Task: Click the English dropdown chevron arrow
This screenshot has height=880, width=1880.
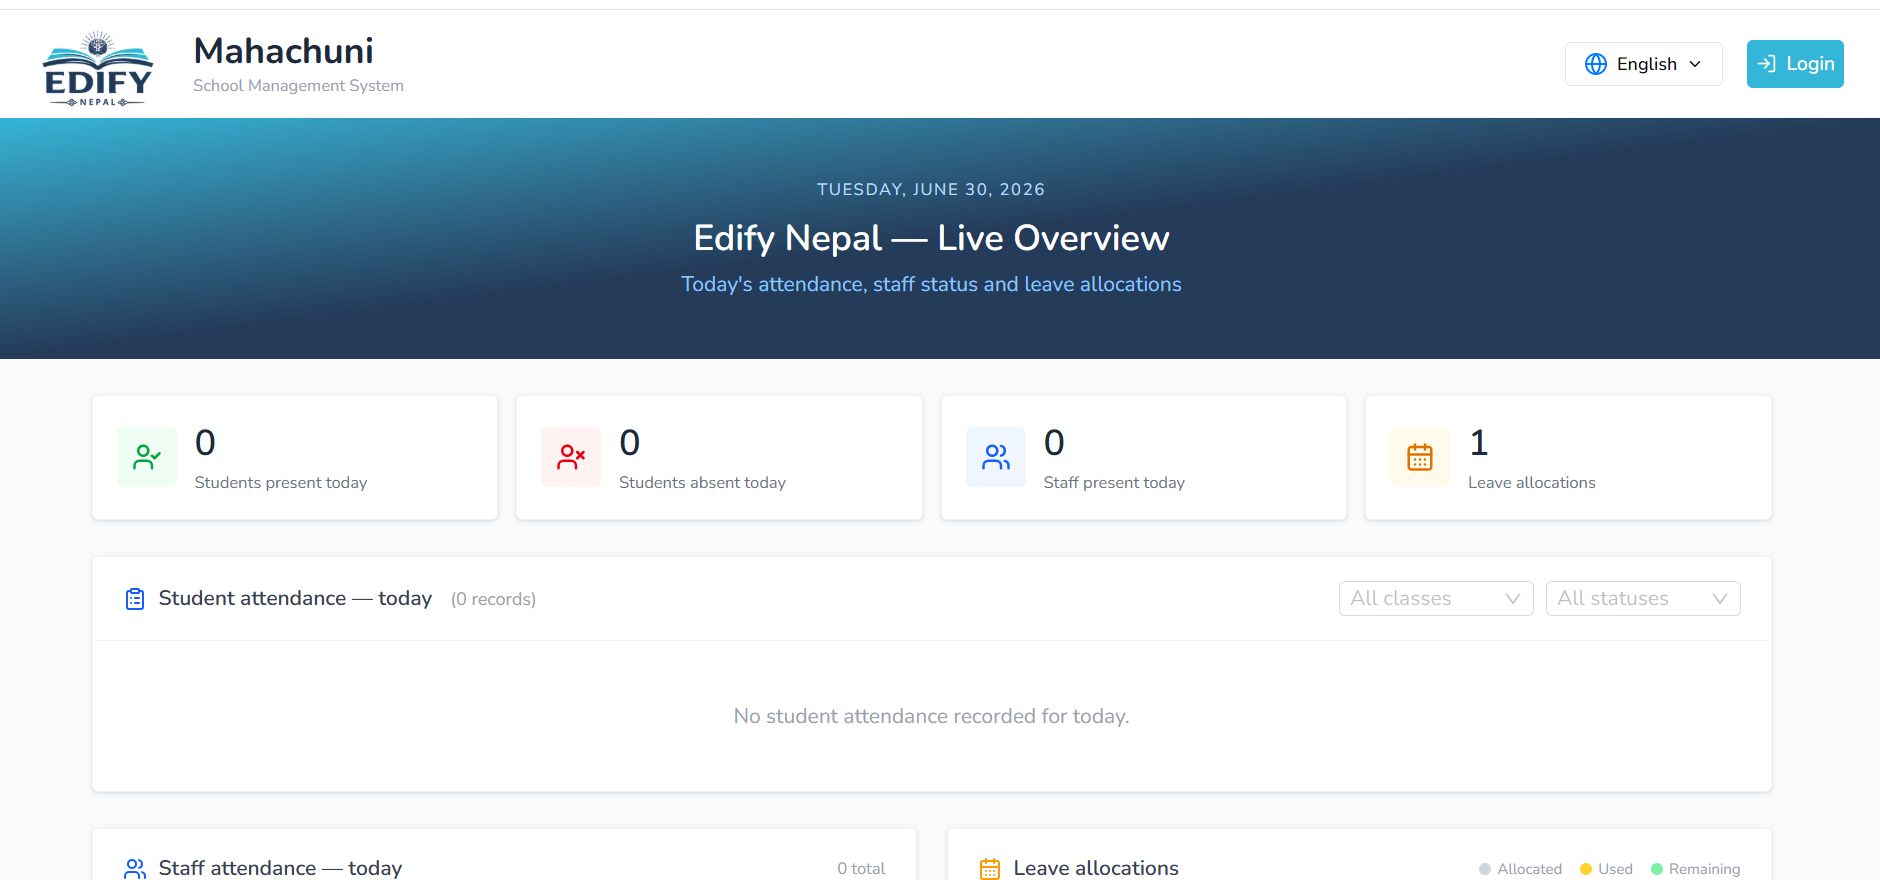Action: [1695, 64]
